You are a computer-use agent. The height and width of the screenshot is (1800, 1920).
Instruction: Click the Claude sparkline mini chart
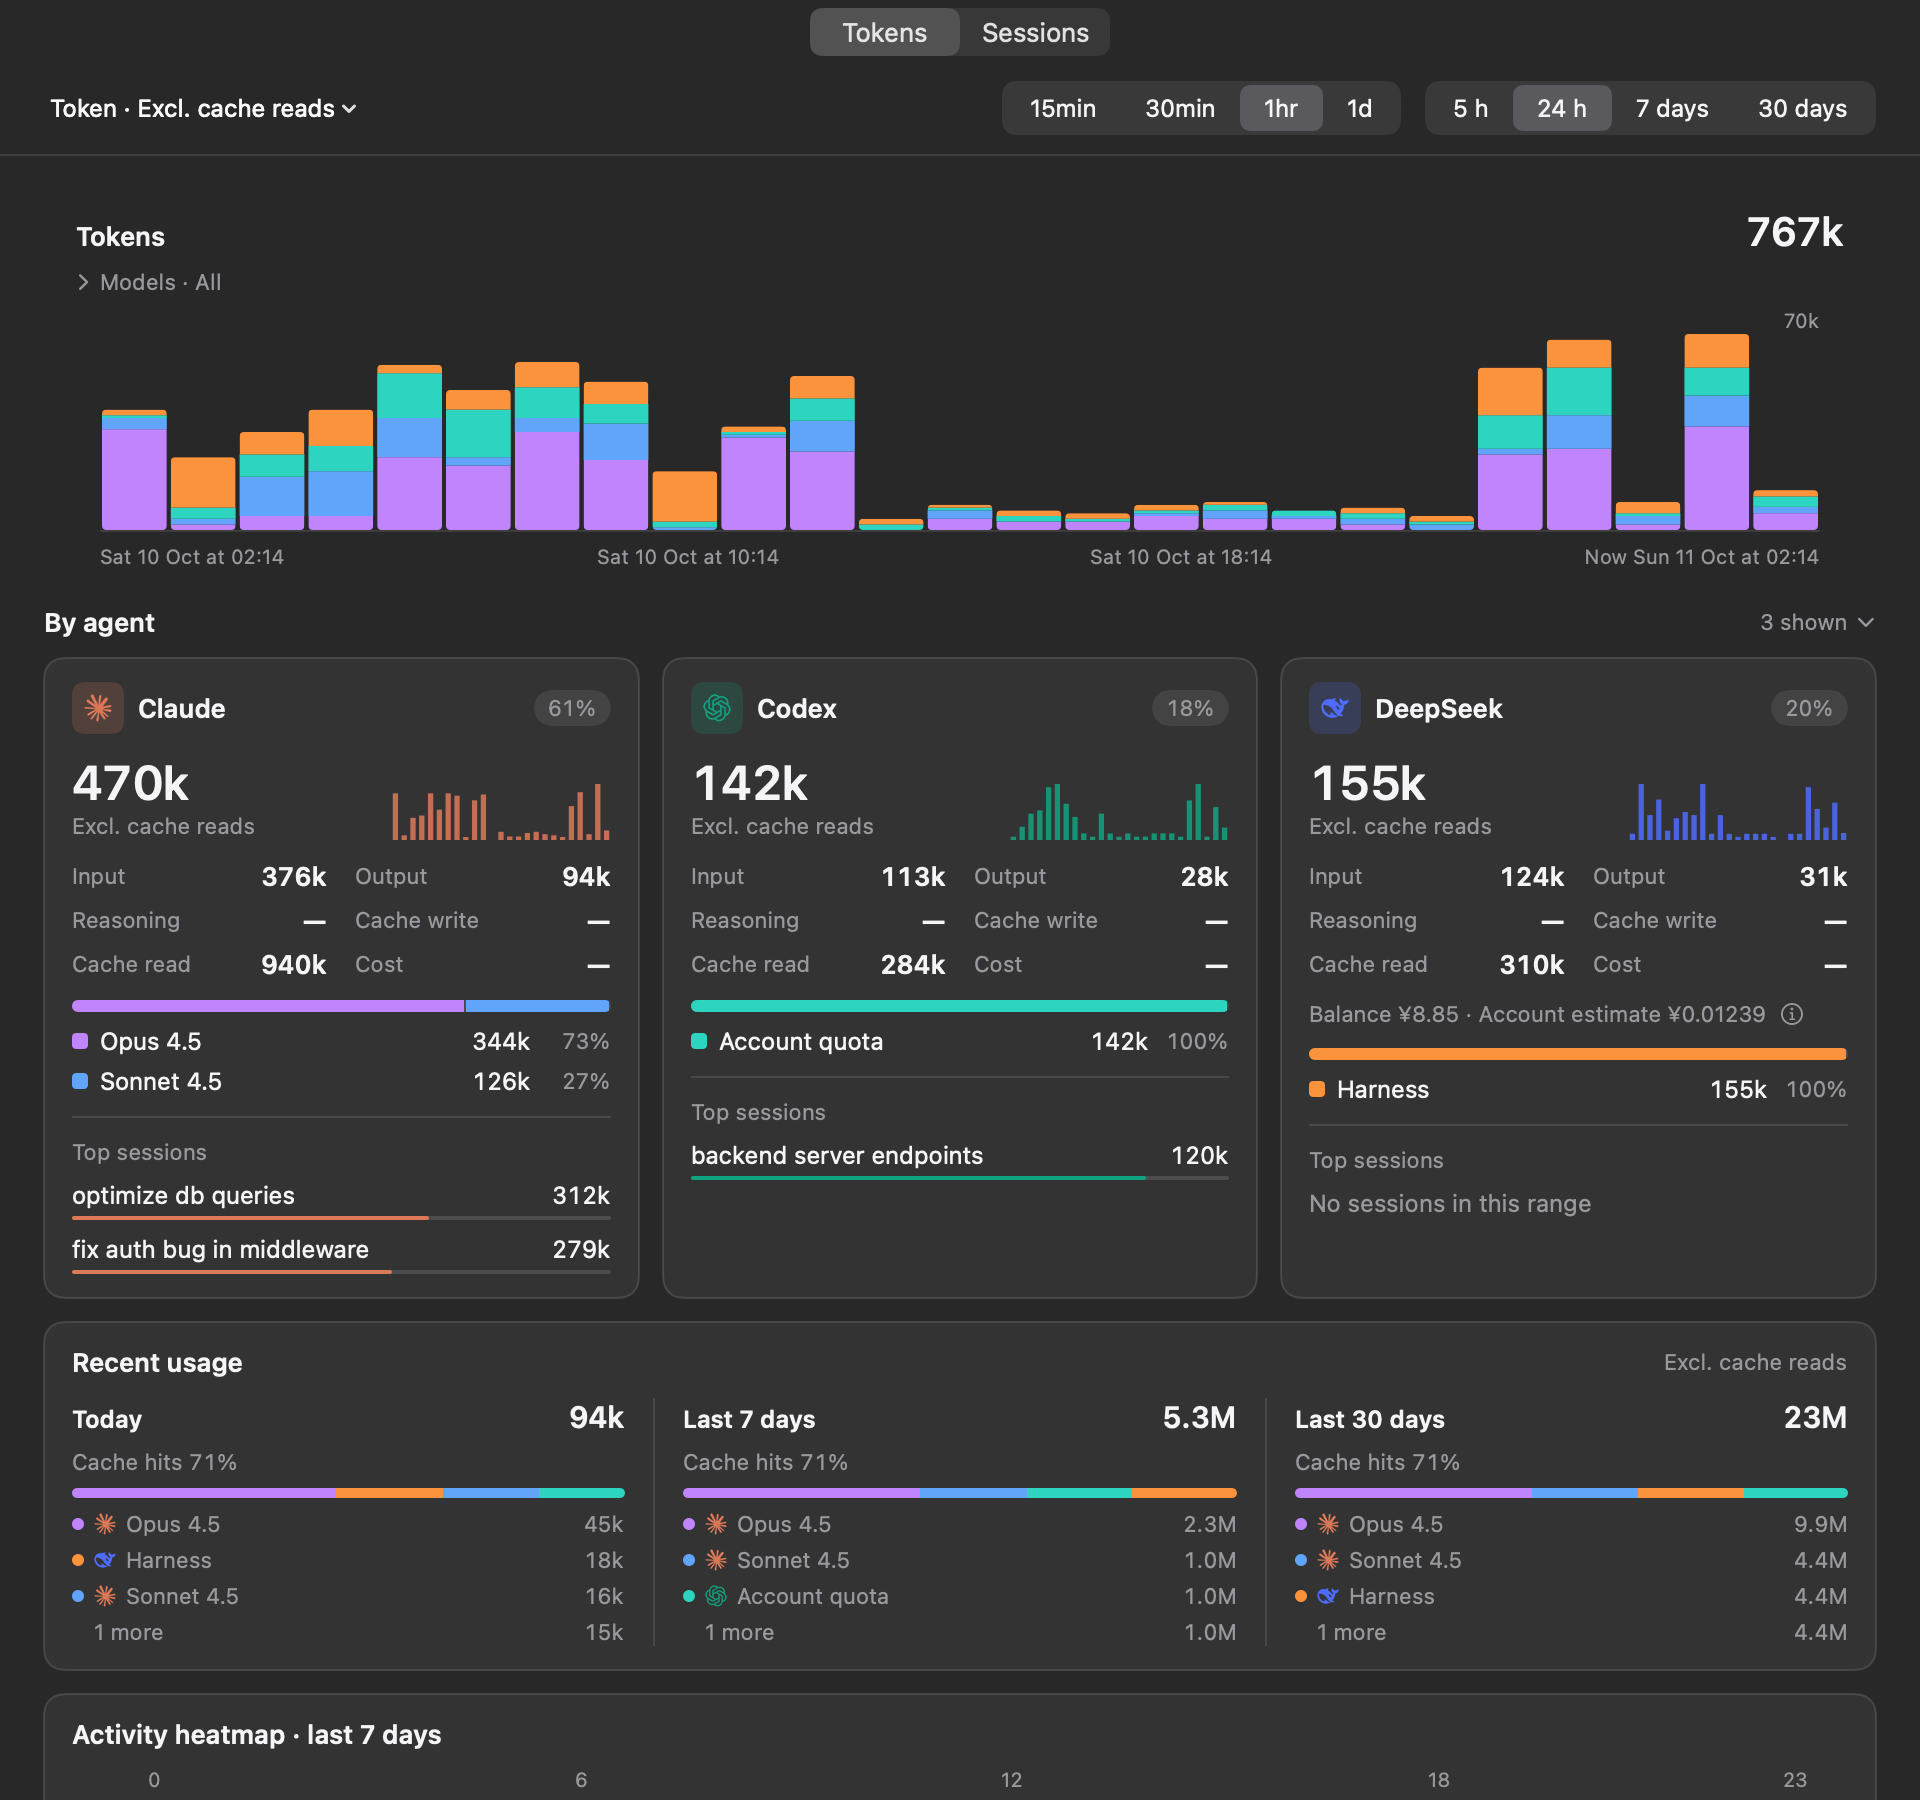click(501, 811)
